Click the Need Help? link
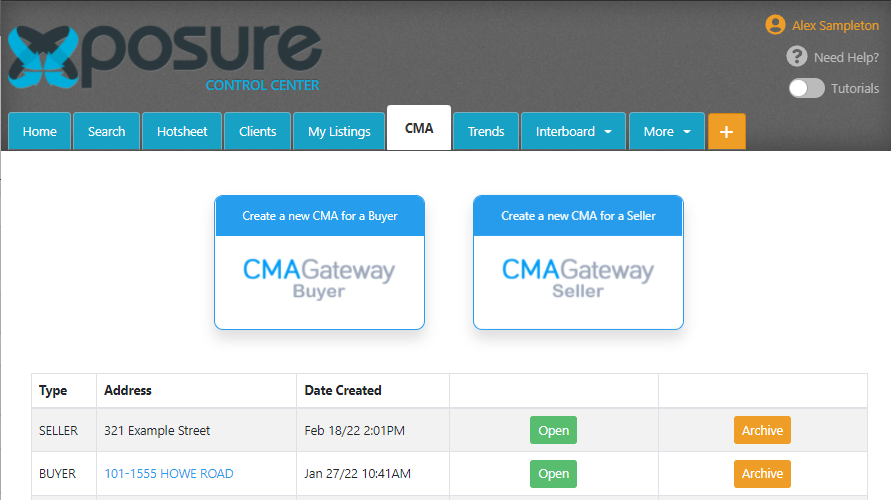The width and height of the screenshot is (891, 500). click(x=846, y=57)
